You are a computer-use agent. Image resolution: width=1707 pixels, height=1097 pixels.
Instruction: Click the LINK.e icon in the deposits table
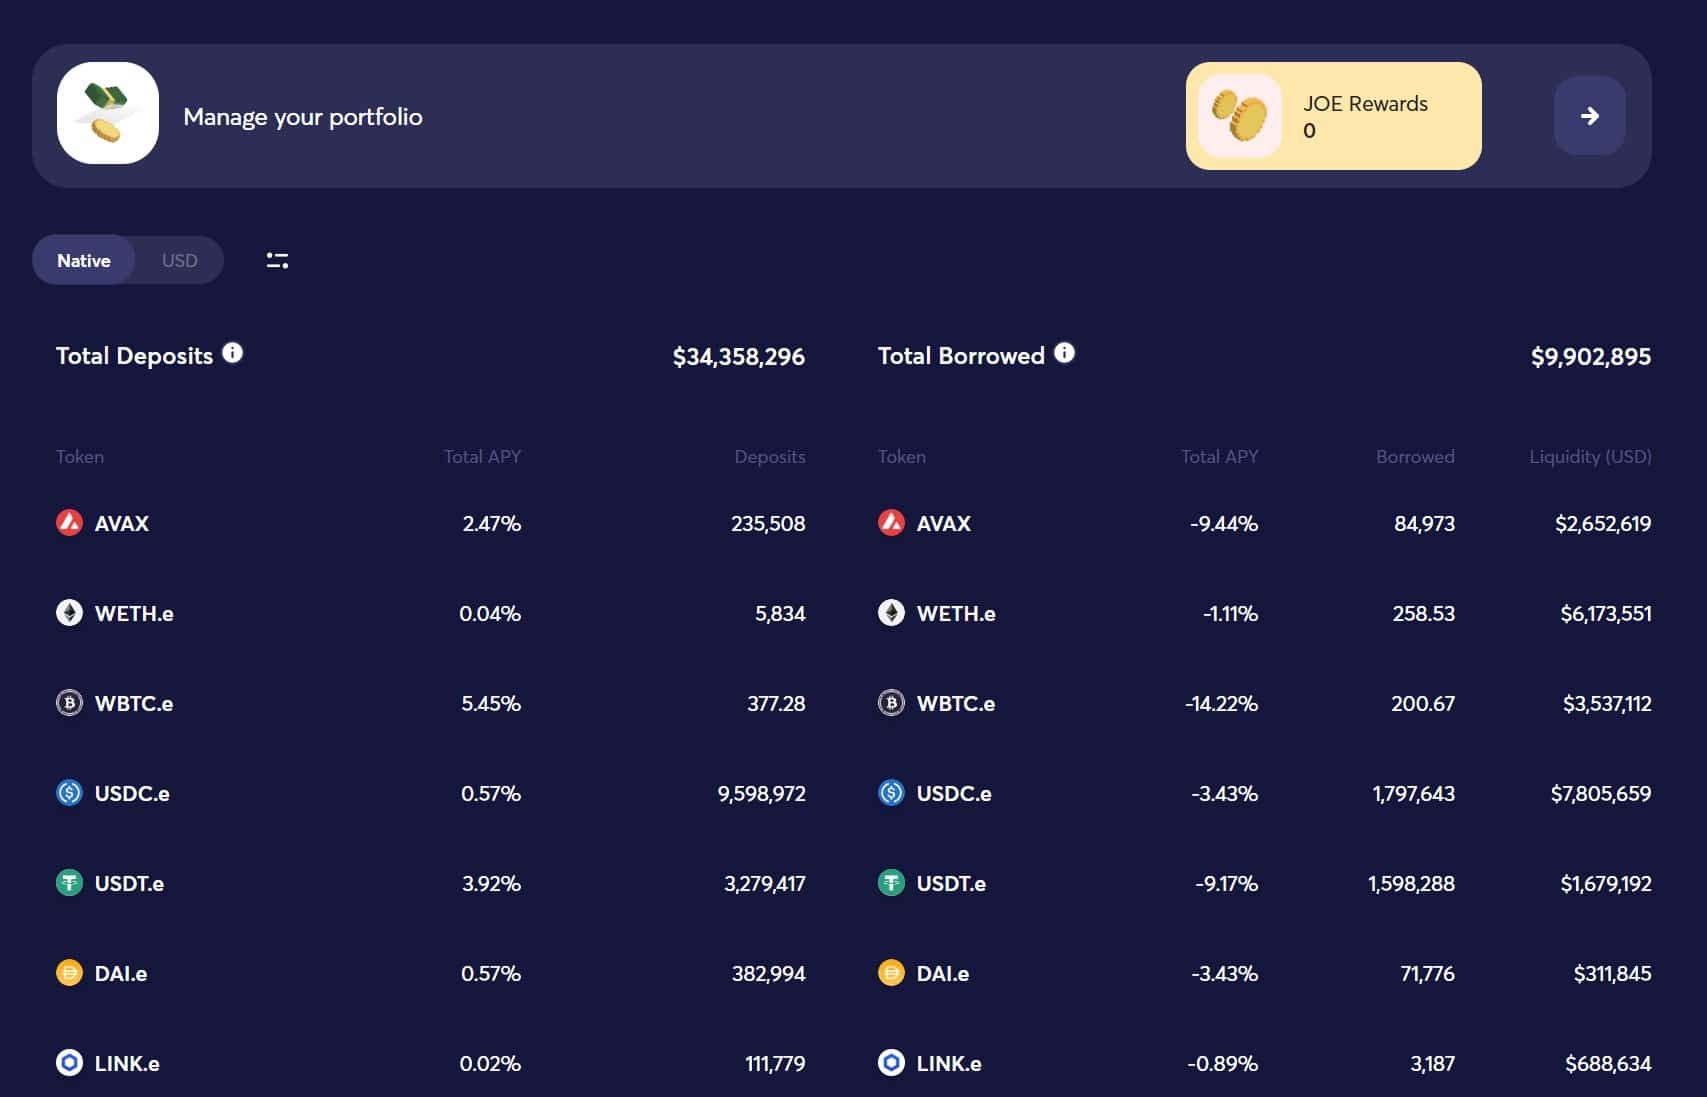coord(69,1063)
